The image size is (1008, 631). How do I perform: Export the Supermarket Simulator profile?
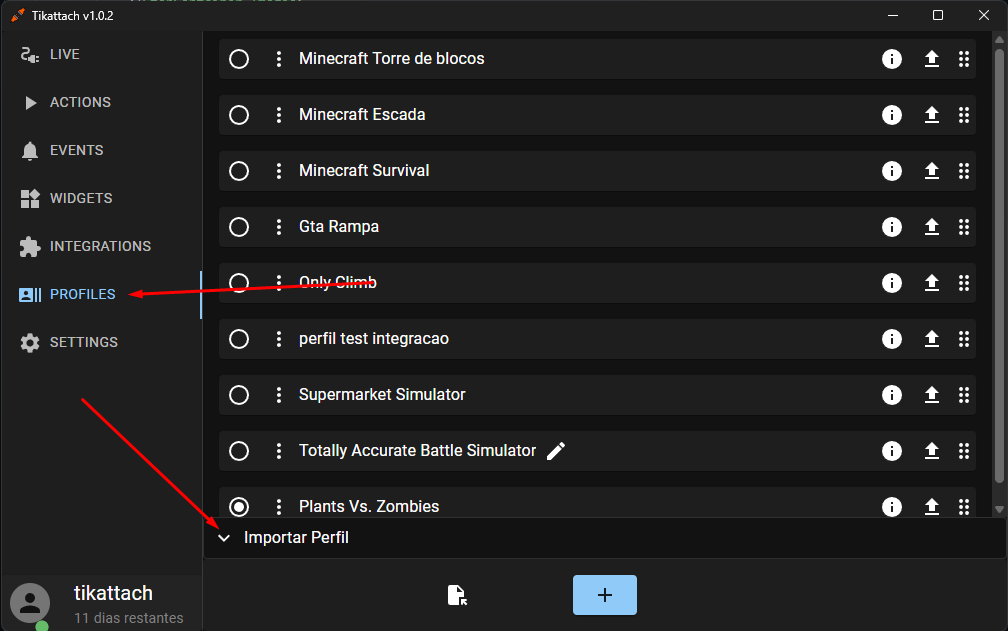932,395
